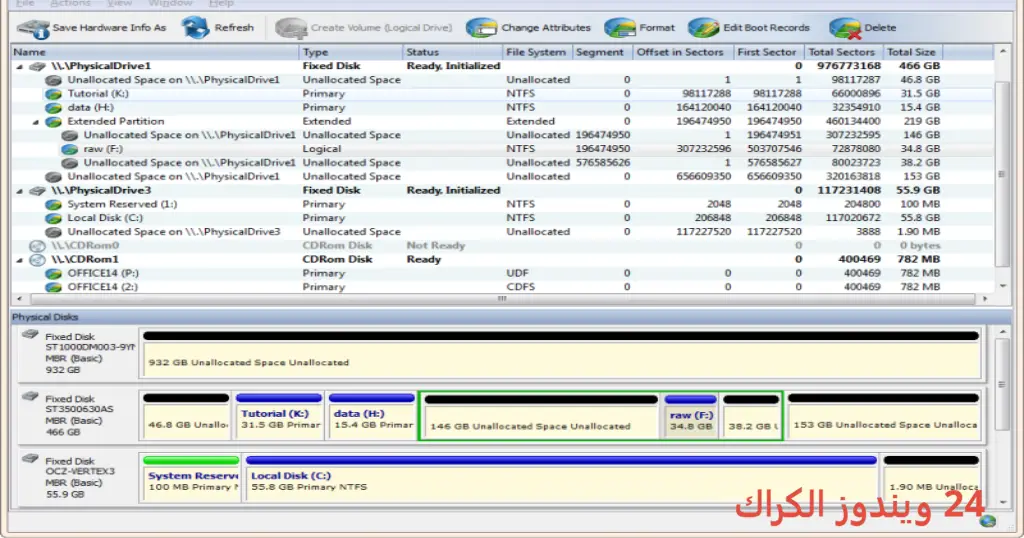Select the System Reserved partition block
1024x538 pixels.
[x=191, y=478]
